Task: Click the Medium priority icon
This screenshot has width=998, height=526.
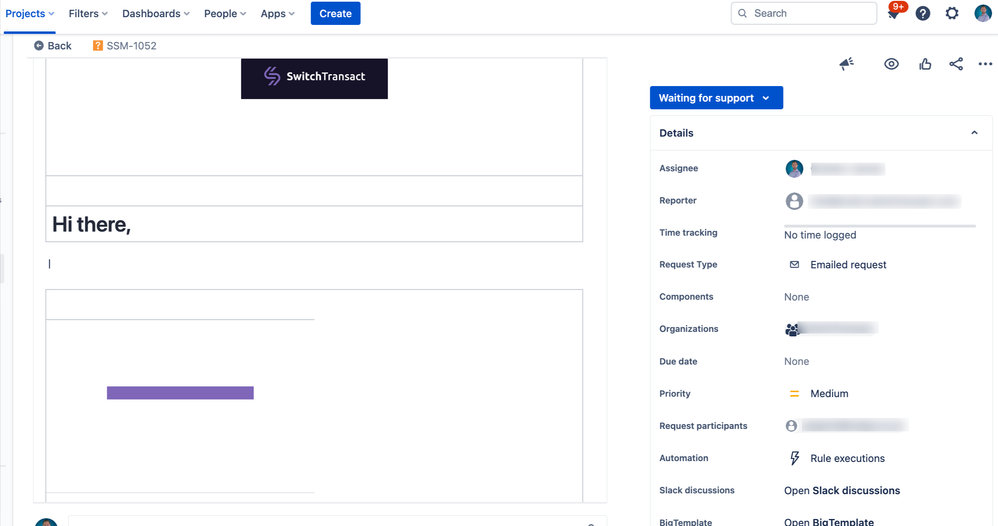Action: [x=794, y=394]
